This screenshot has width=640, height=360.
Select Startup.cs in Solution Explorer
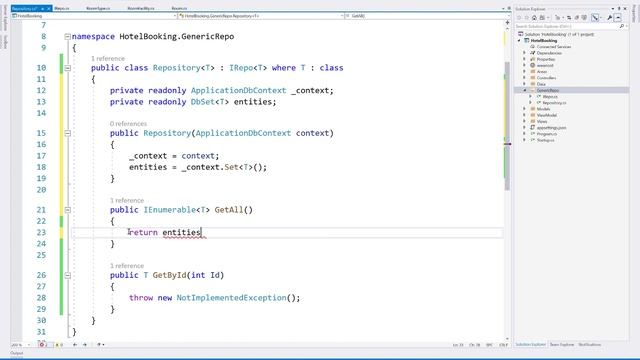click(546, 140)
